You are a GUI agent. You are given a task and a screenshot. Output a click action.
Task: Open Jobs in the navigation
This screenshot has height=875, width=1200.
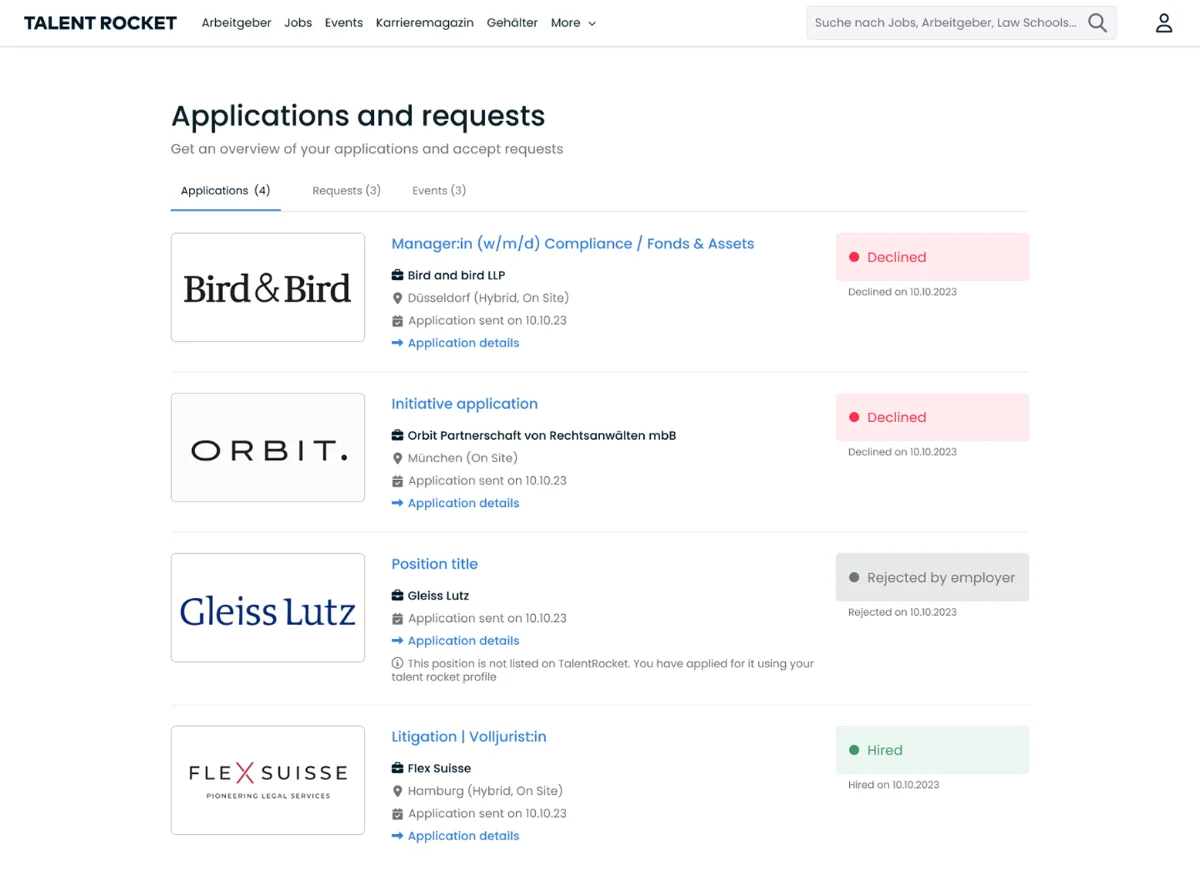tap(298, 23)
